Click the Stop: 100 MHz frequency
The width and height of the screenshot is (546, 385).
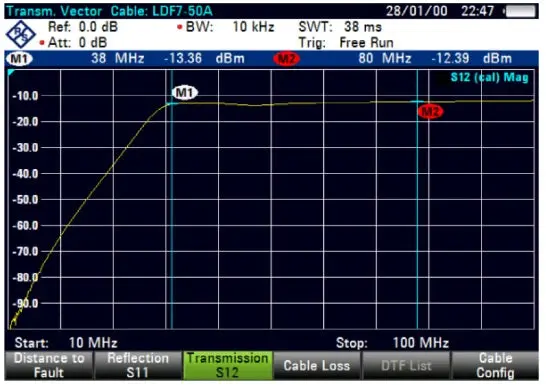(392, 343)
